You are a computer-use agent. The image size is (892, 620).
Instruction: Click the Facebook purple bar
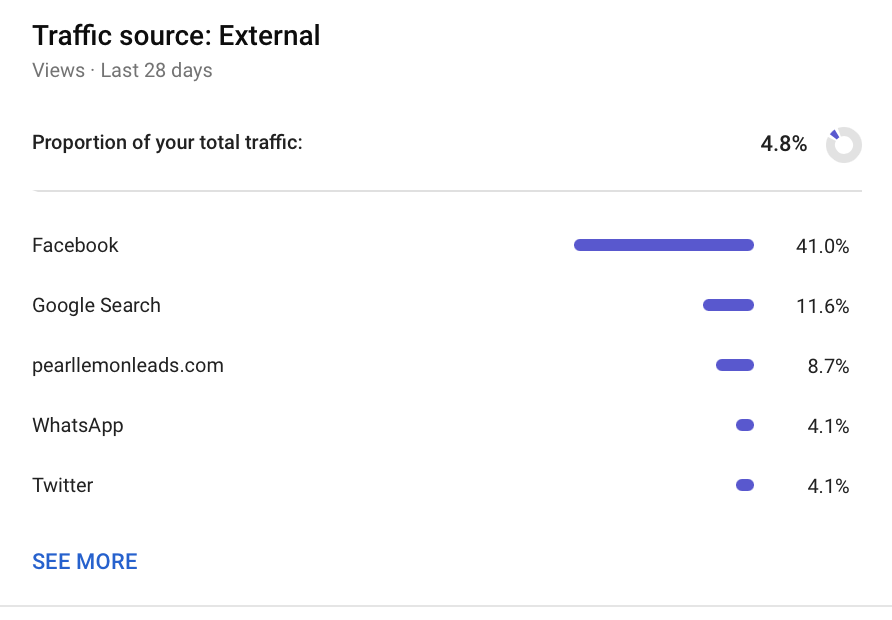(664, 245)
